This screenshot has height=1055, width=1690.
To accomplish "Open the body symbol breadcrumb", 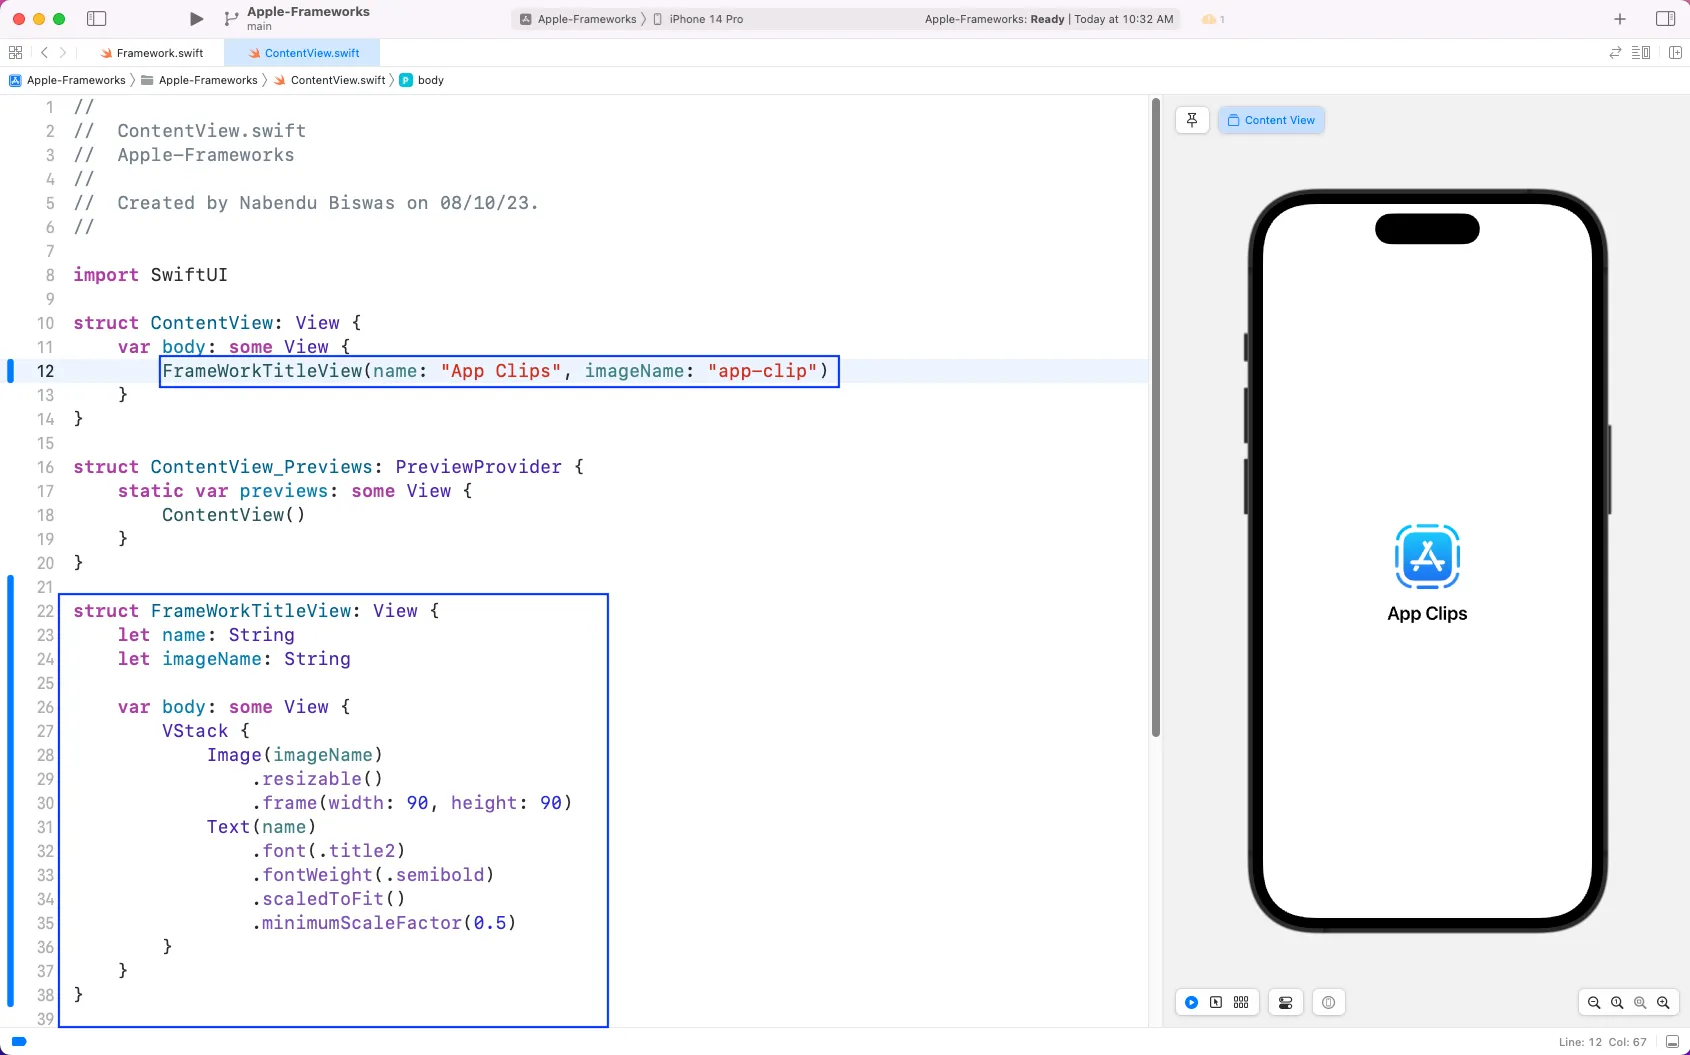I will pyautogui.click(x=421, y=80).
